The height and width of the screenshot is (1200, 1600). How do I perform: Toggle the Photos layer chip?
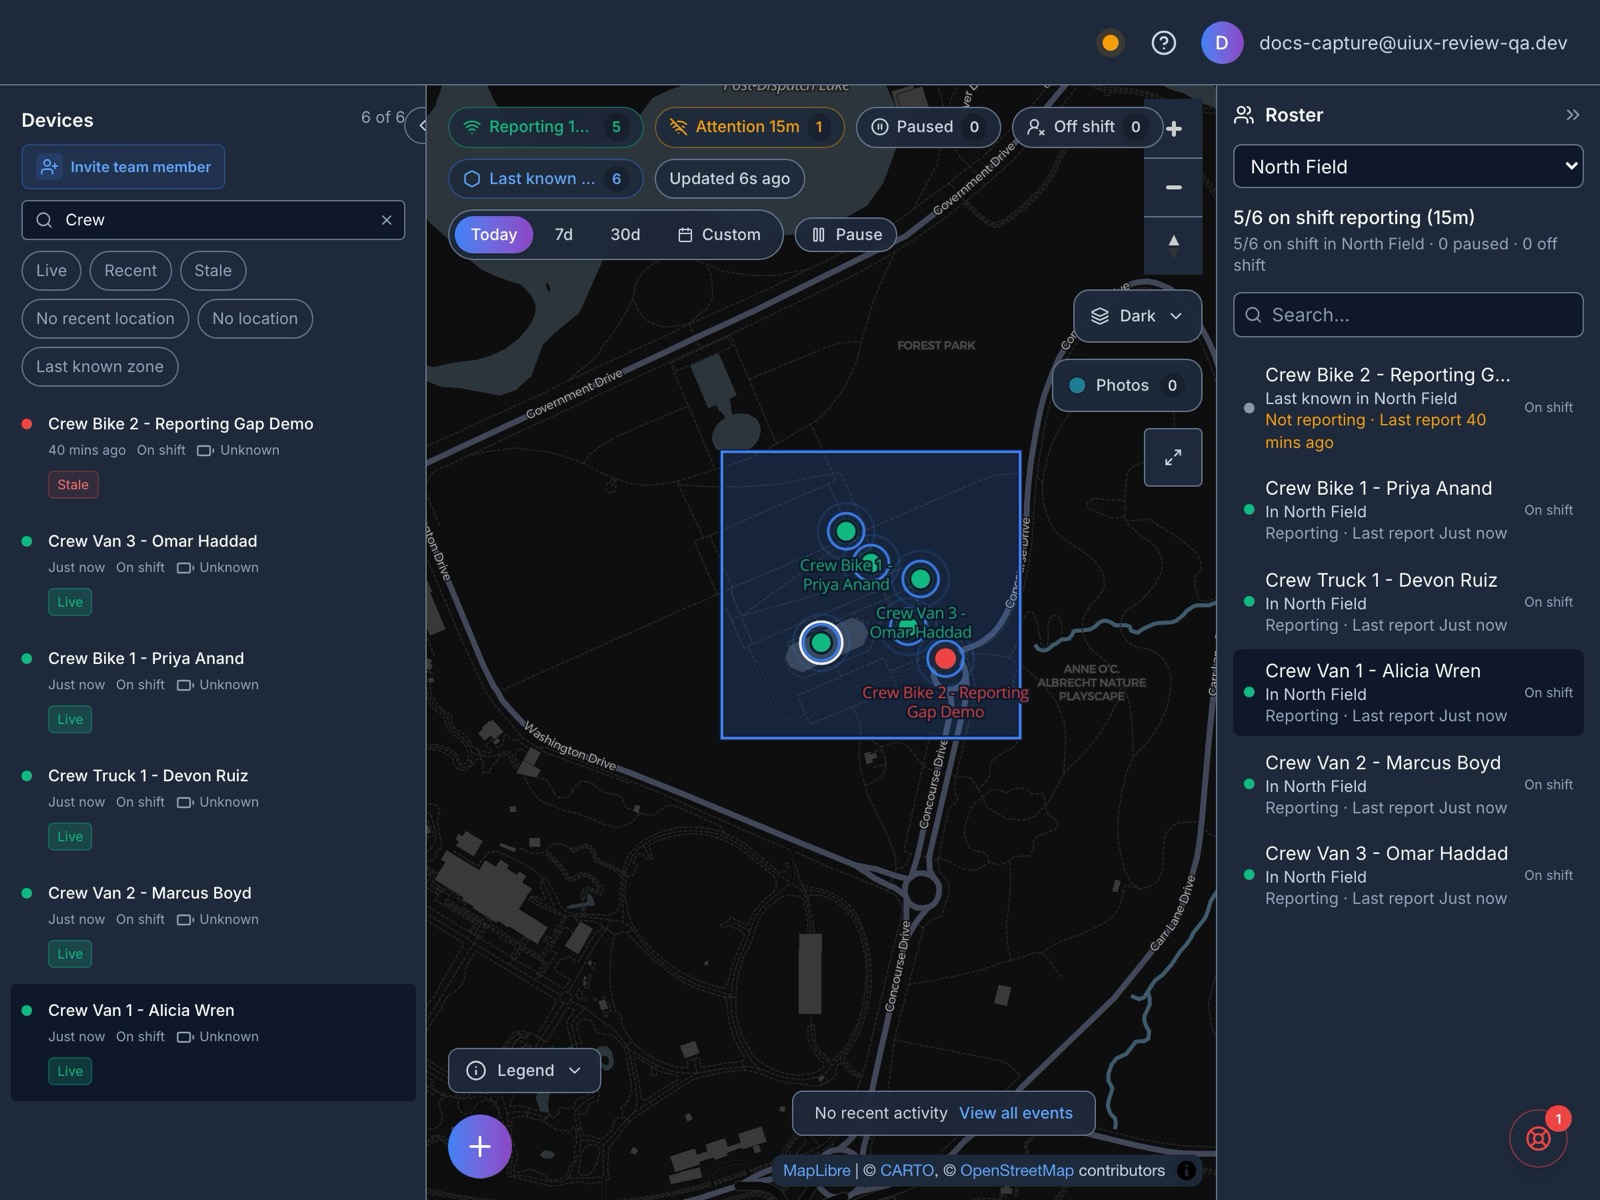point(1127,385)
